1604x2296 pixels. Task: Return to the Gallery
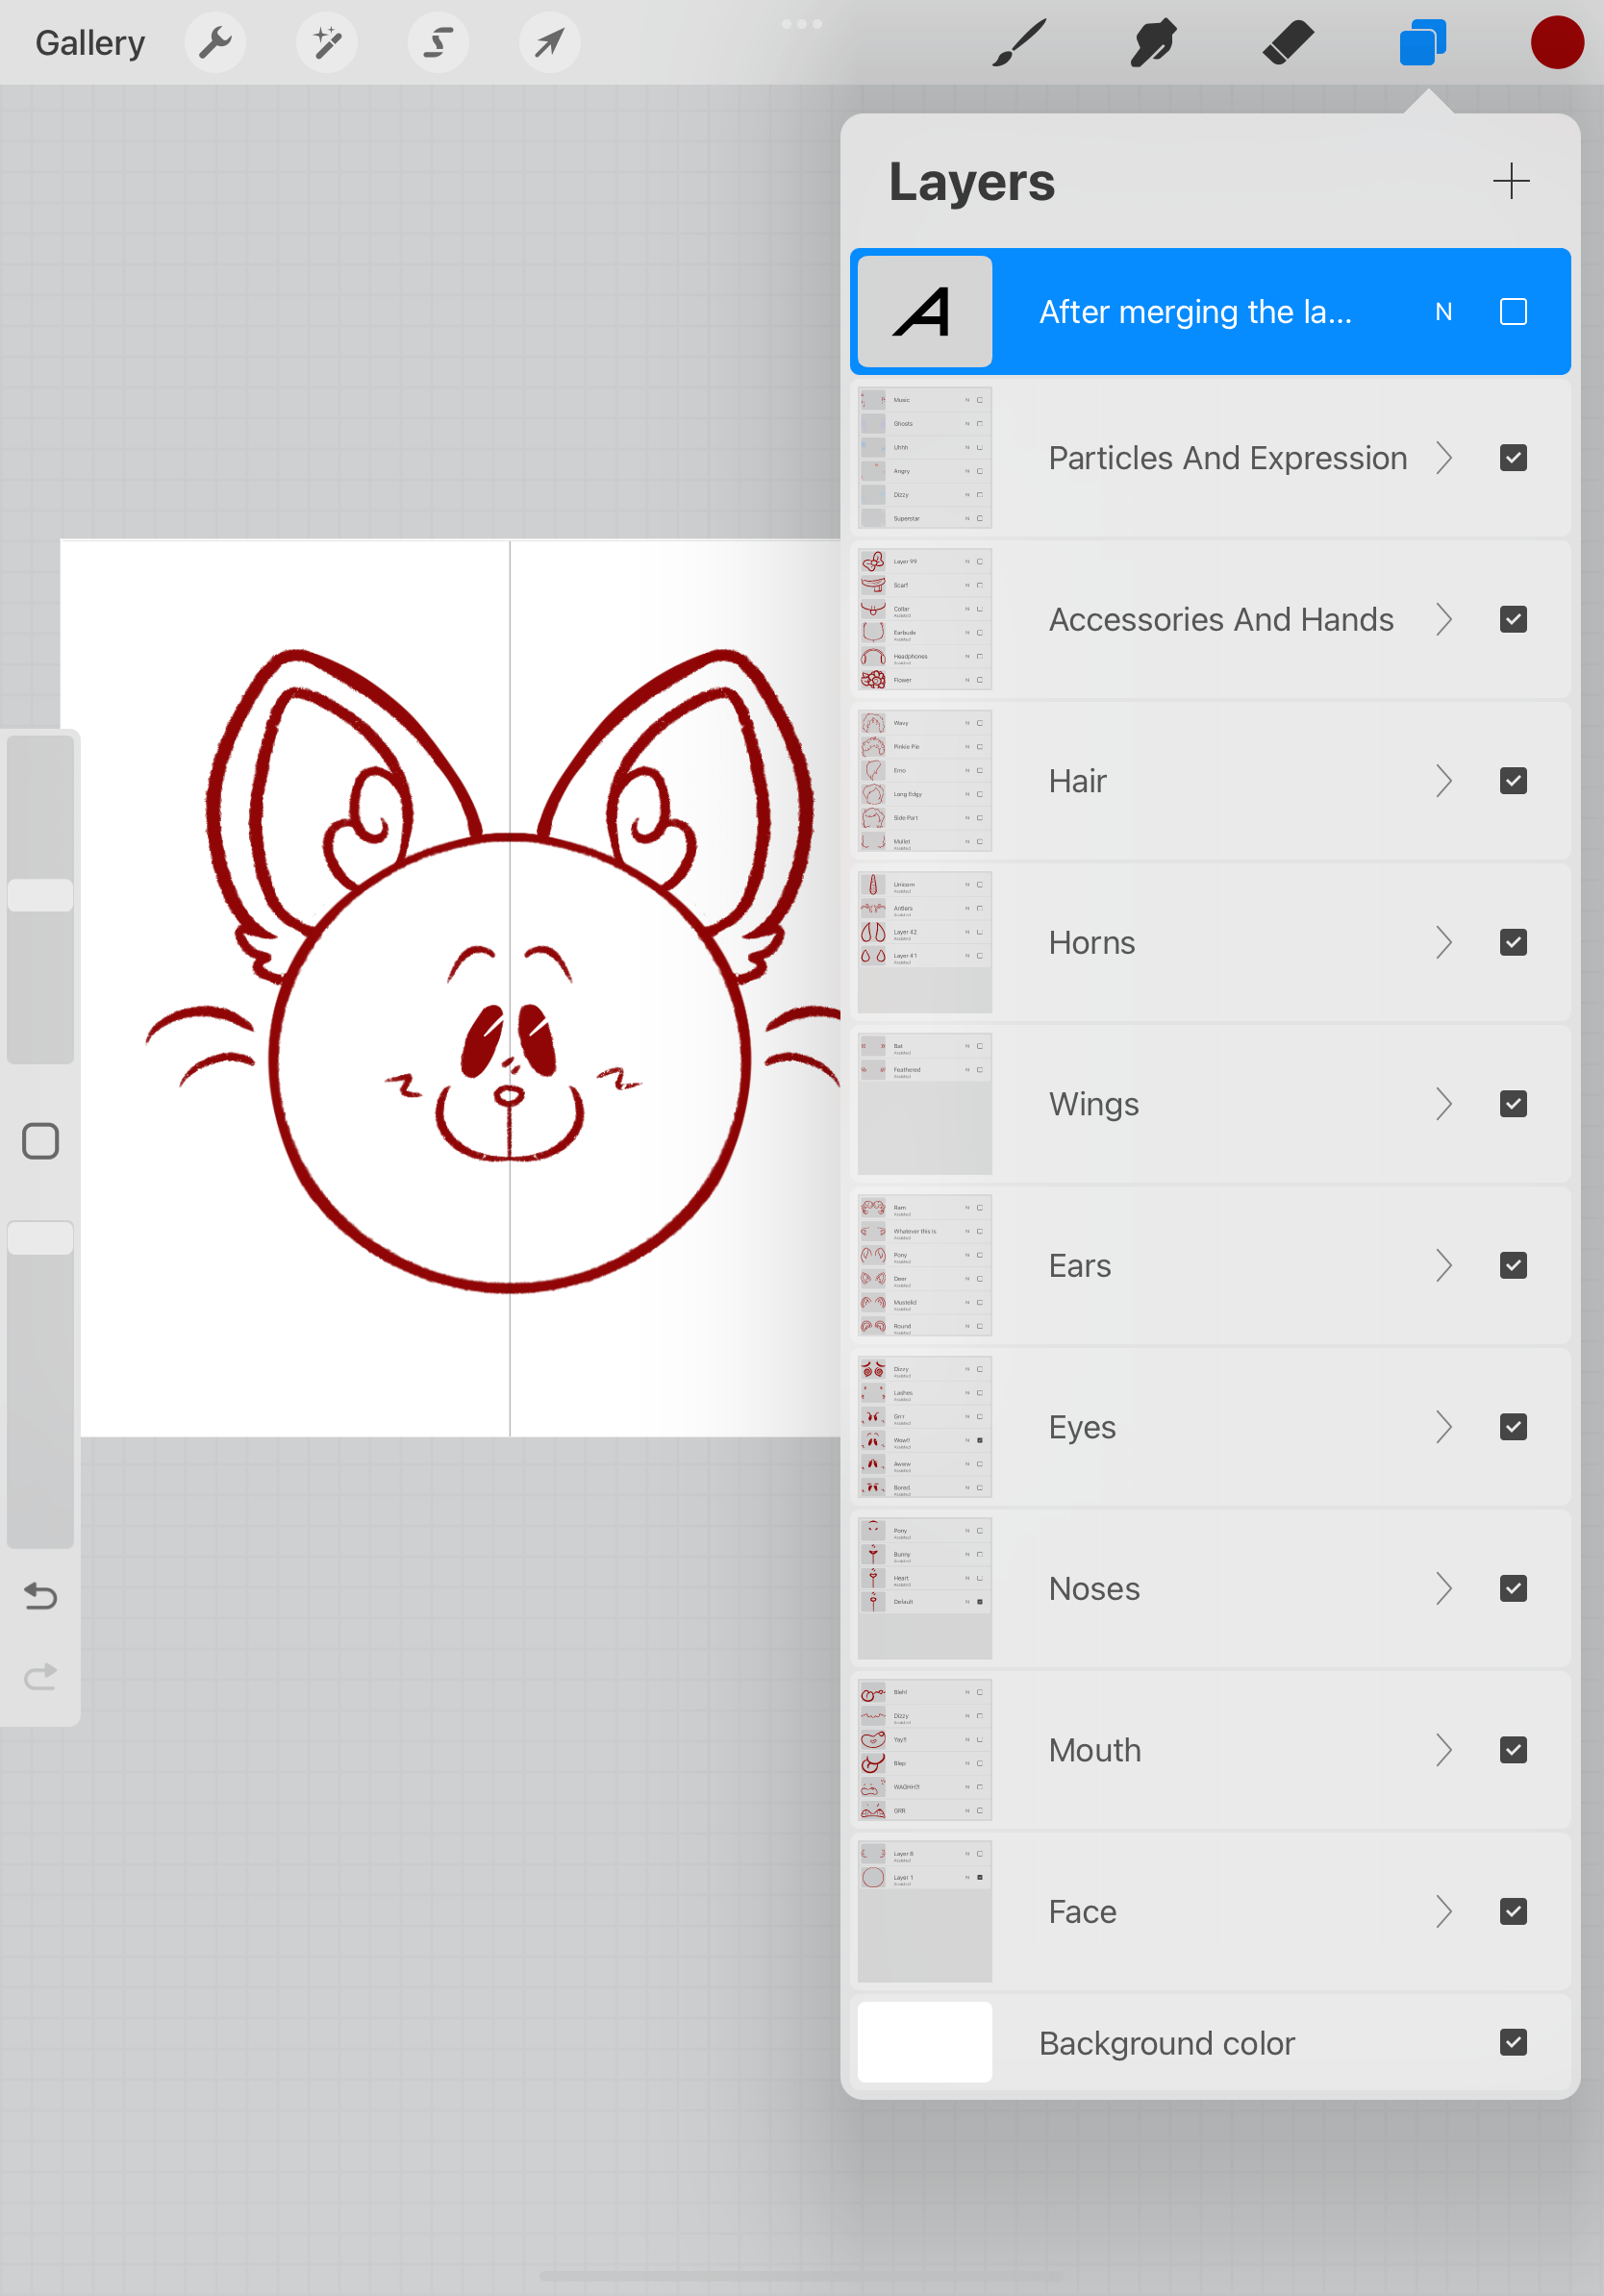90,43
